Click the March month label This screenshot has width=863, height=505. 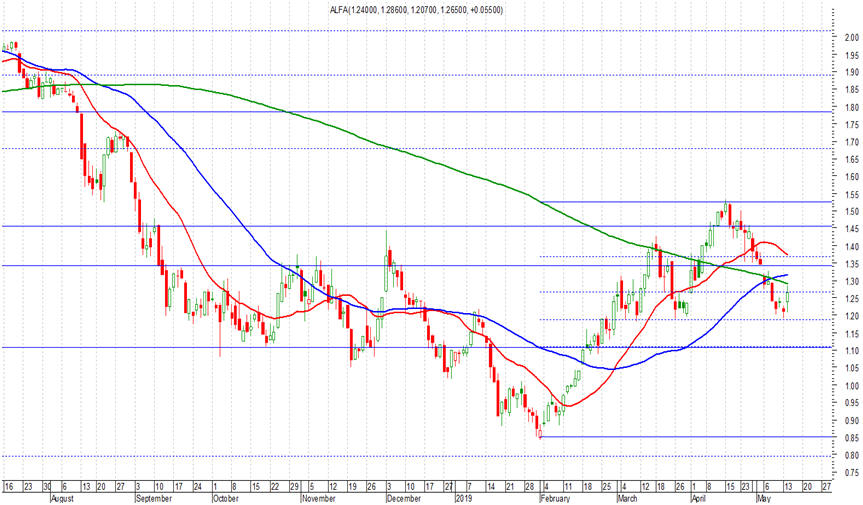click(x=627, y=498)
